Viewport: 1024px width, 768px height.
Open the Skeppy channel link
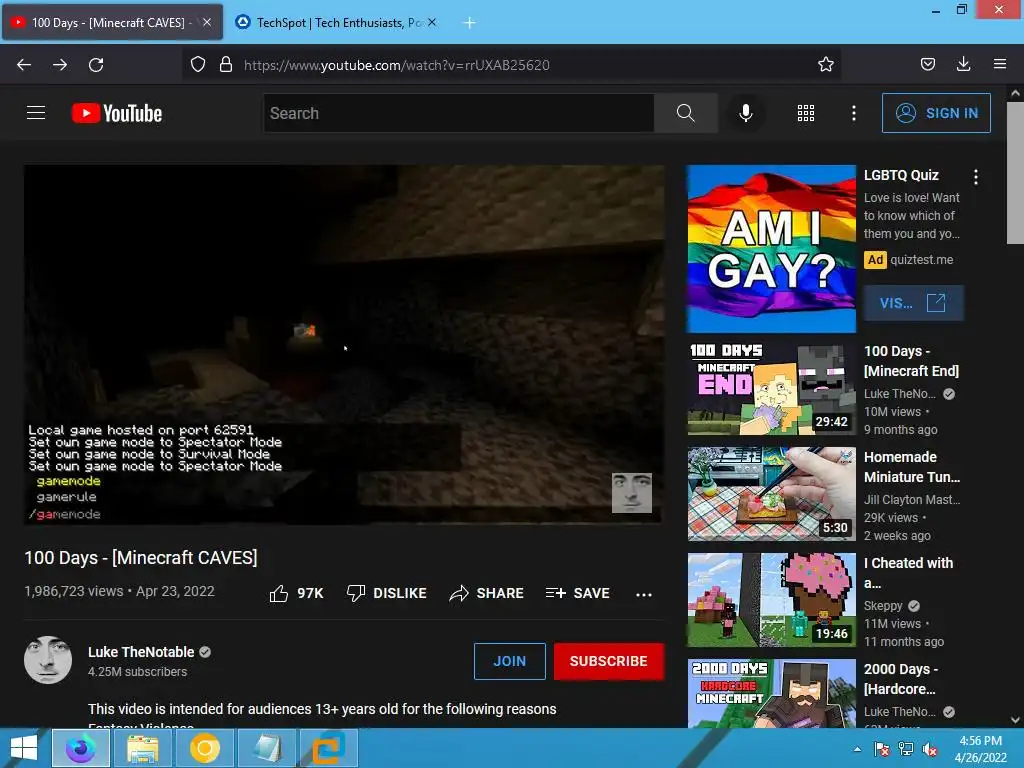click(883, 605)
